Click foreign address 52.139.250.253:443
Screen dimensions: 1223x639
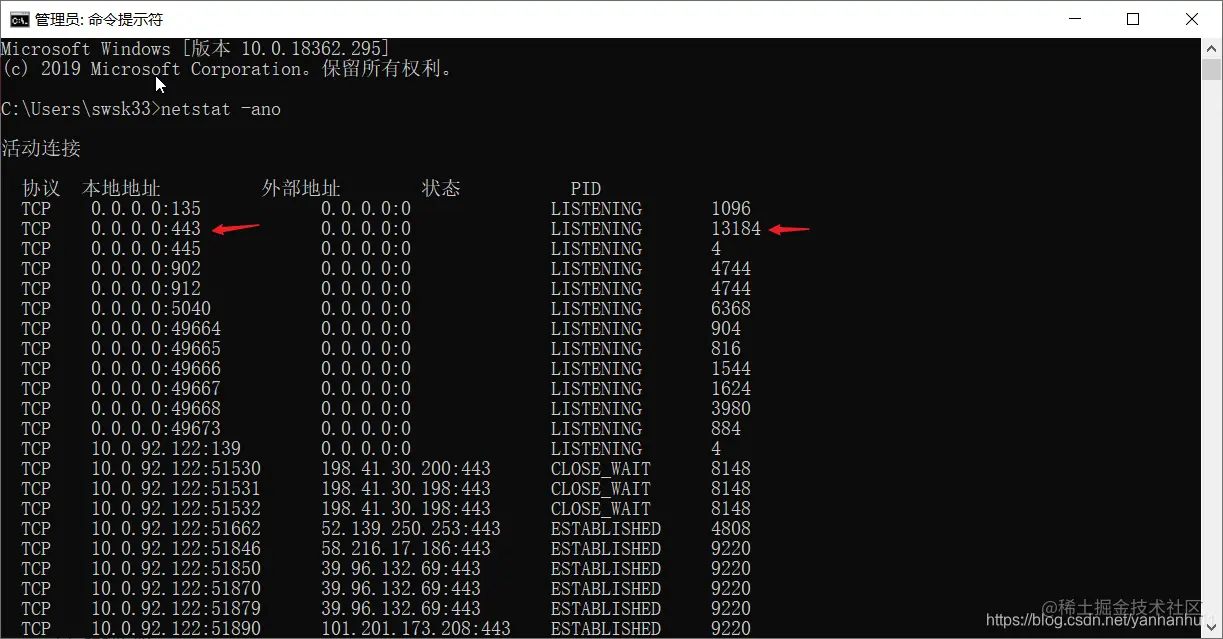pos(411,529)
